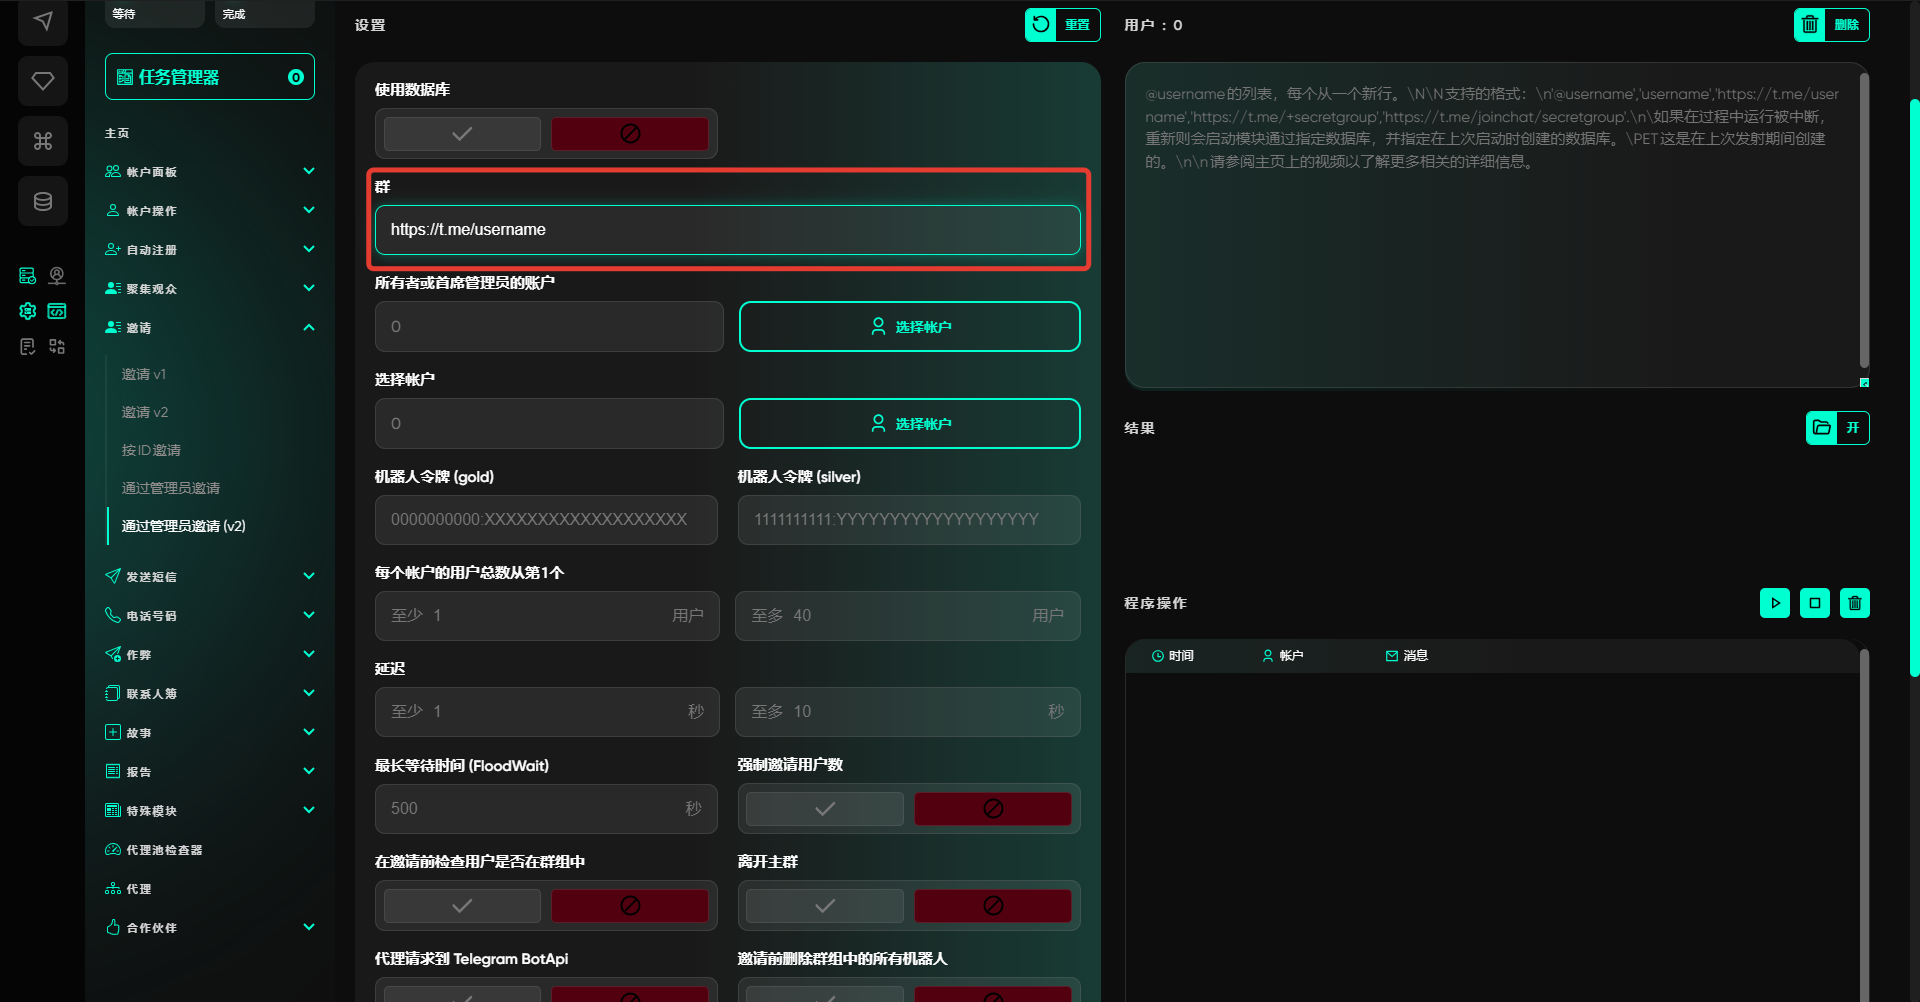Select 按ID邀请 in the sidebar
Viewport: 1920px width, 1002px height.
point(151,450)
